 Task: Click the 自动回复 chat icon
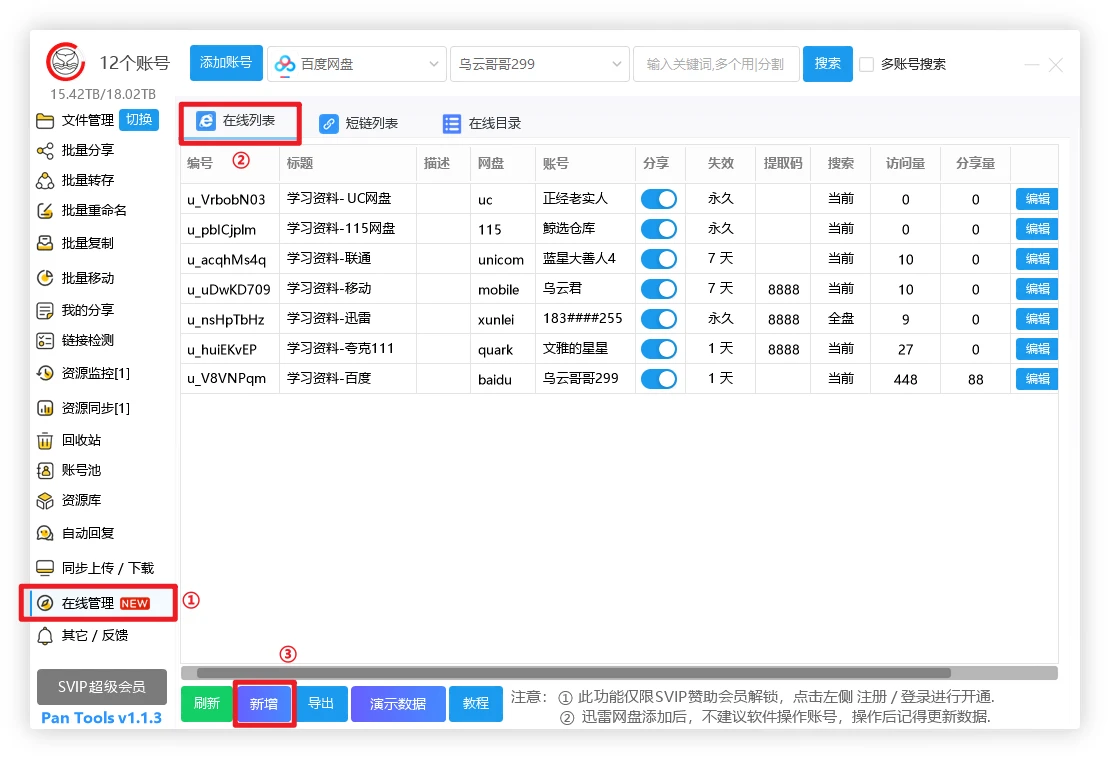pyautogui.click(x=45, y=534)
